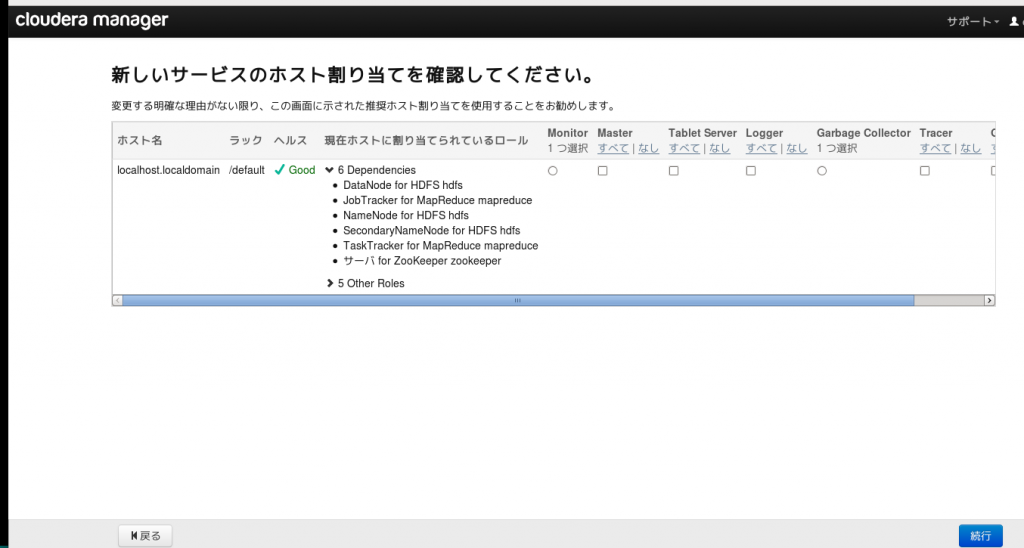1024x548 pixels.
Task: Click the ホスト名 column header
Action: coord(140,140)
